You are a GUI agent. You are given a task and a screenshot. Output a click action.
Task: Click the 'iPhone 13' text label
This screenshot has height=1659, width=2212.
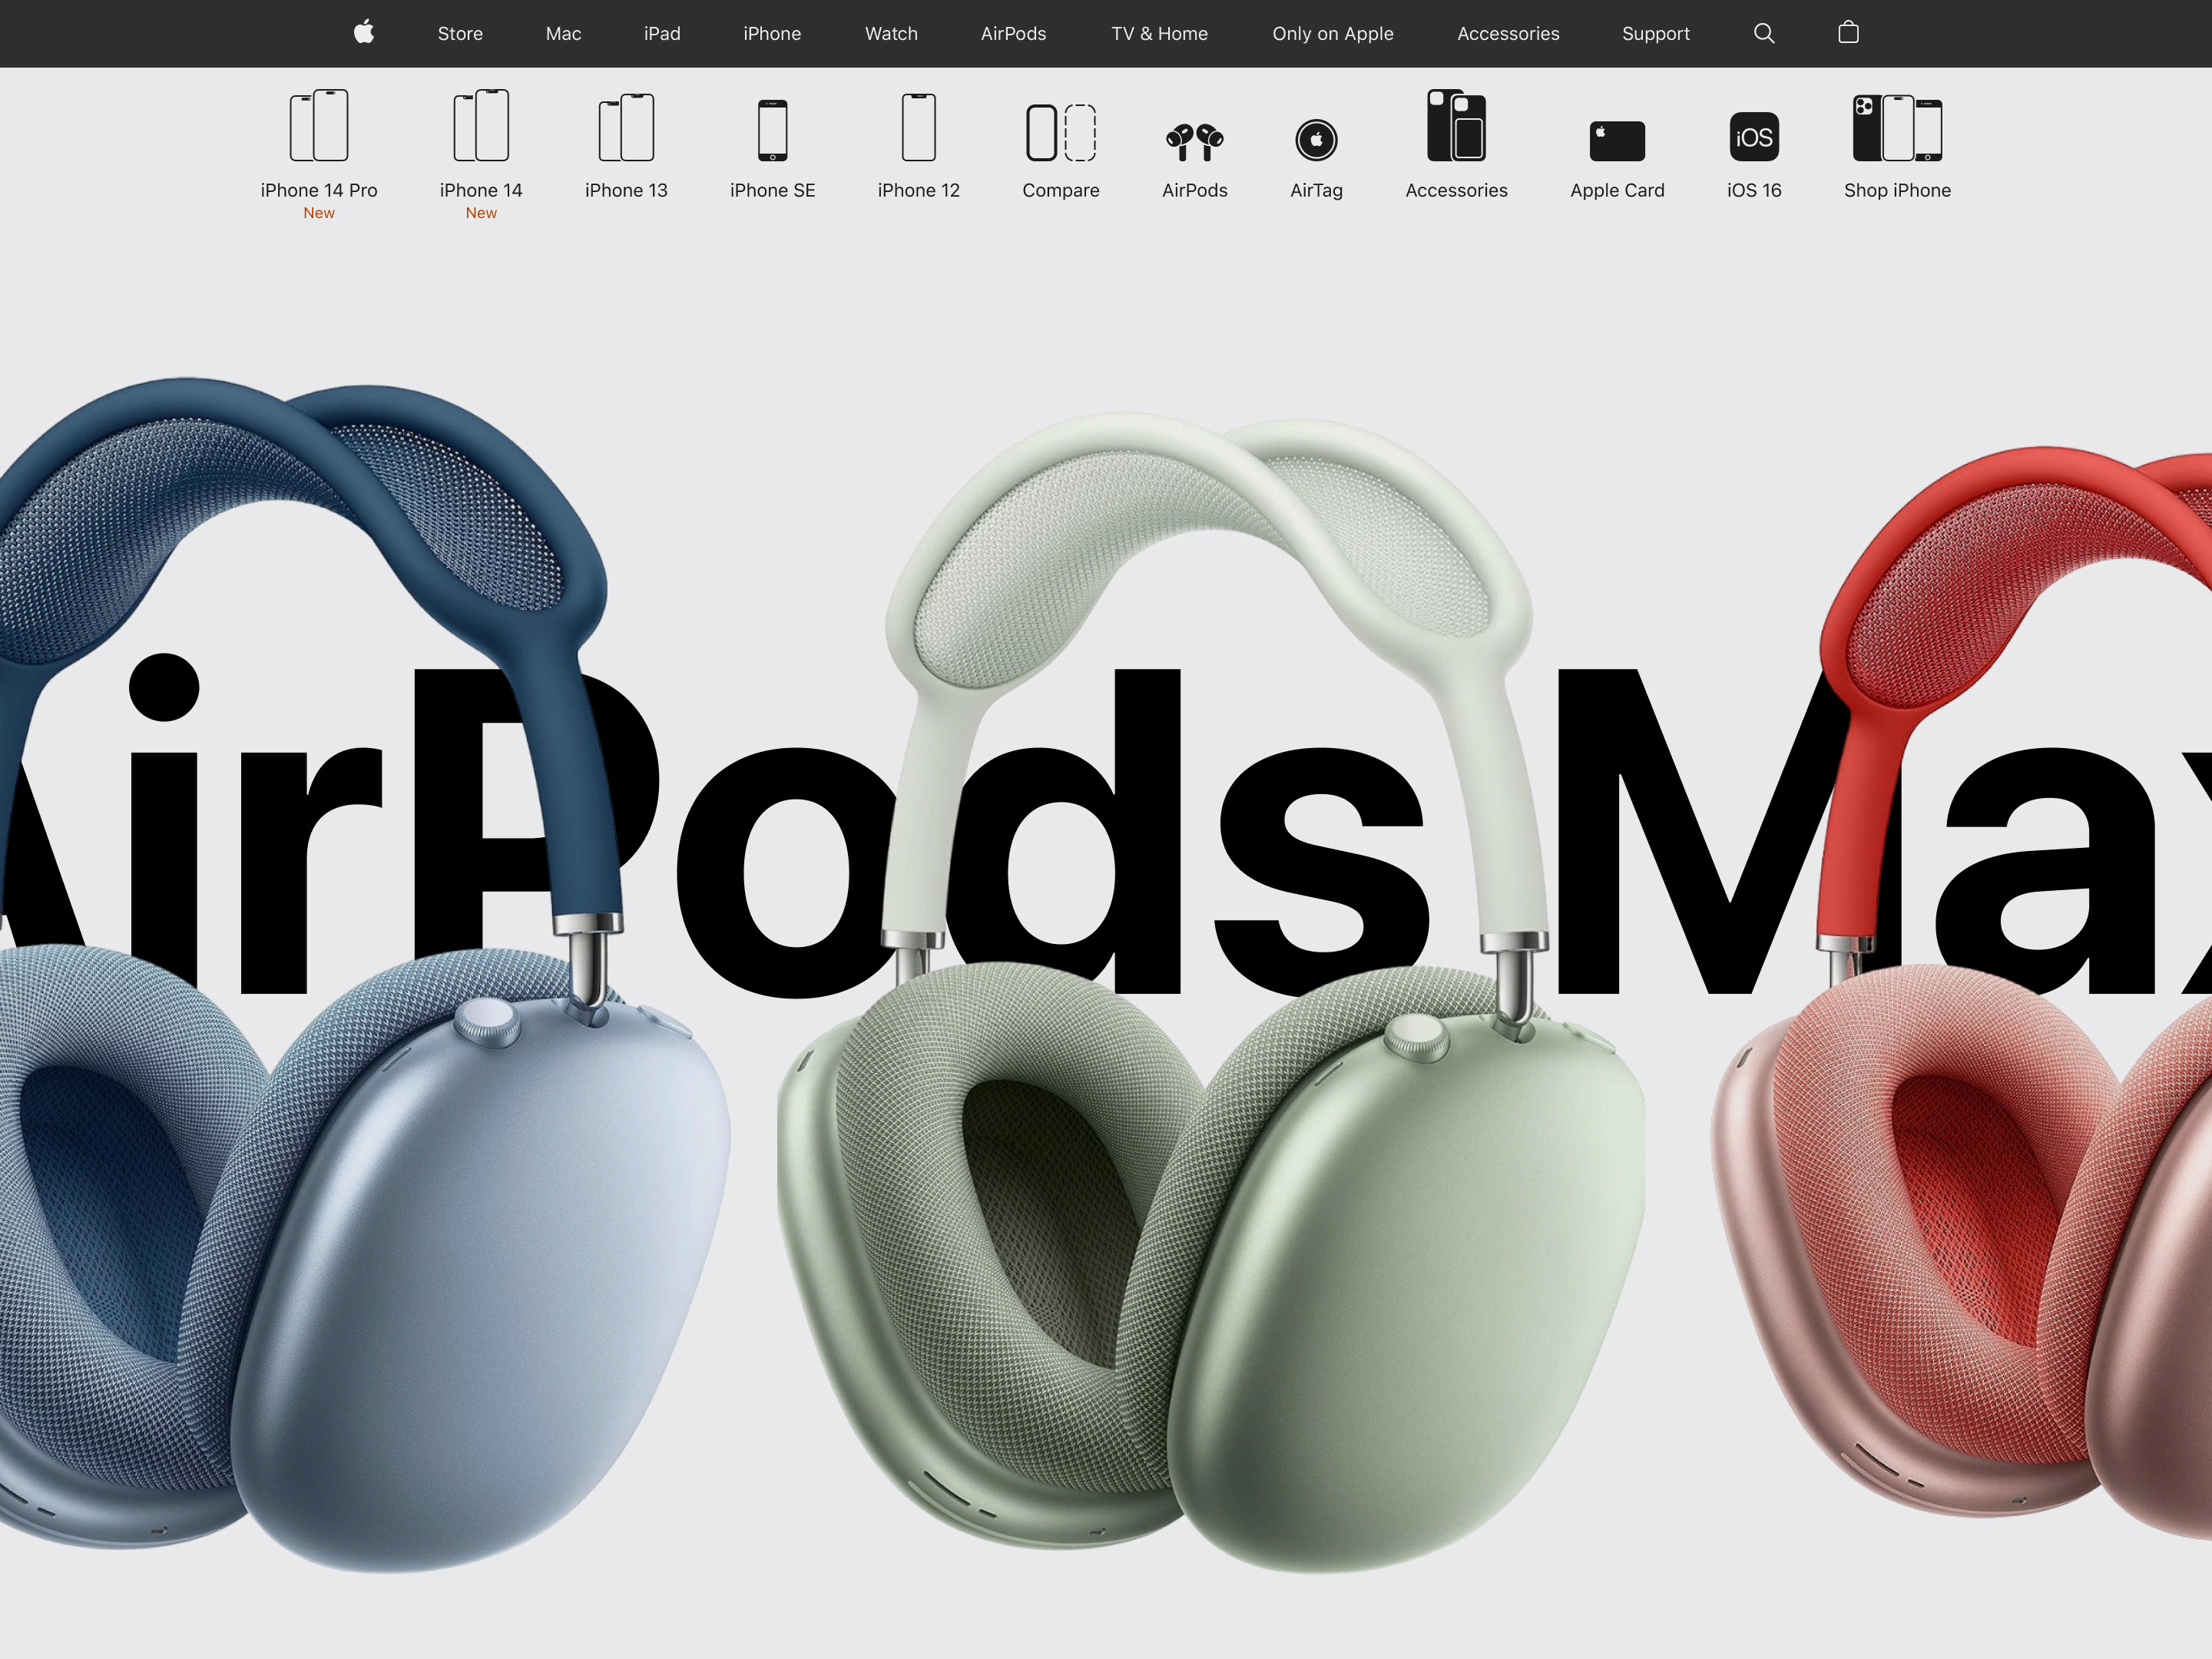626,190
